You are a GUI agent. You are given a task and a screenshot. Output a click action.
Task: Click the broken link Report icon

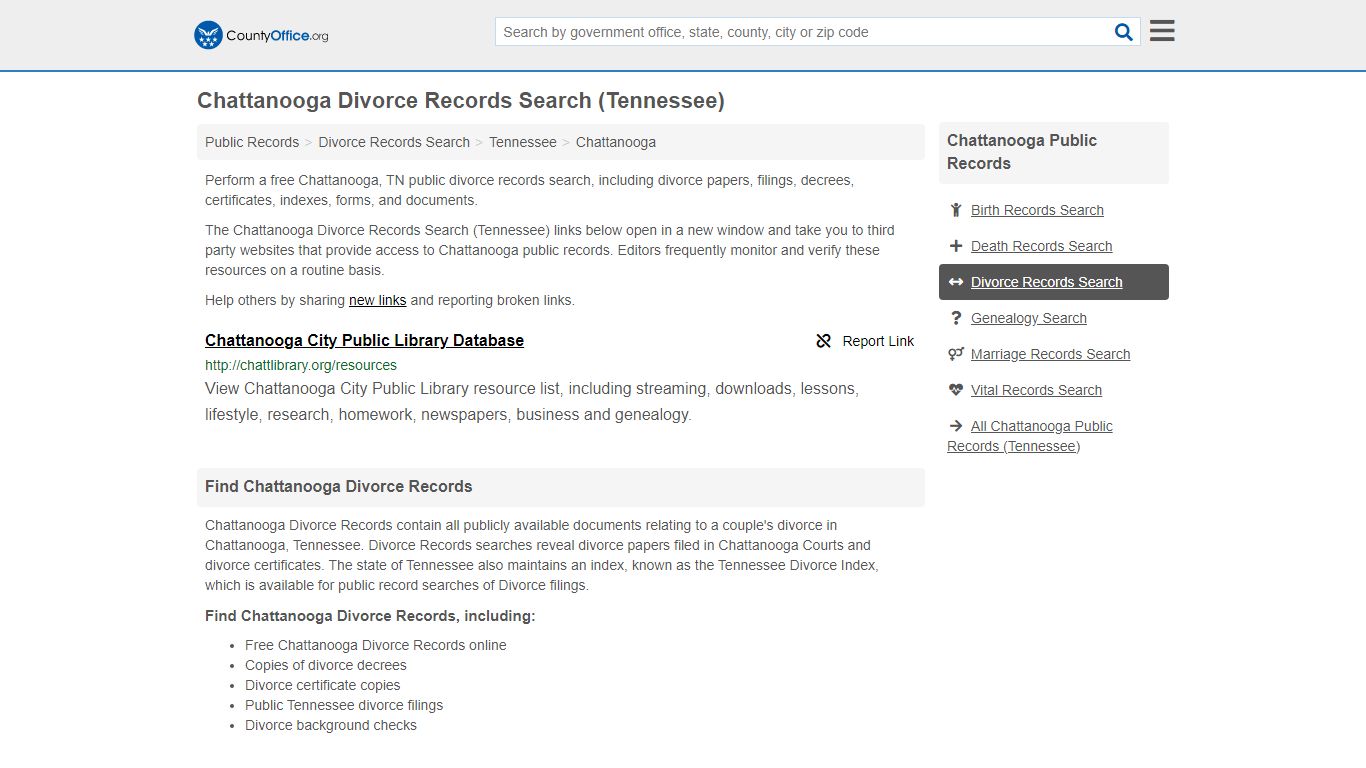pos(824,341)
